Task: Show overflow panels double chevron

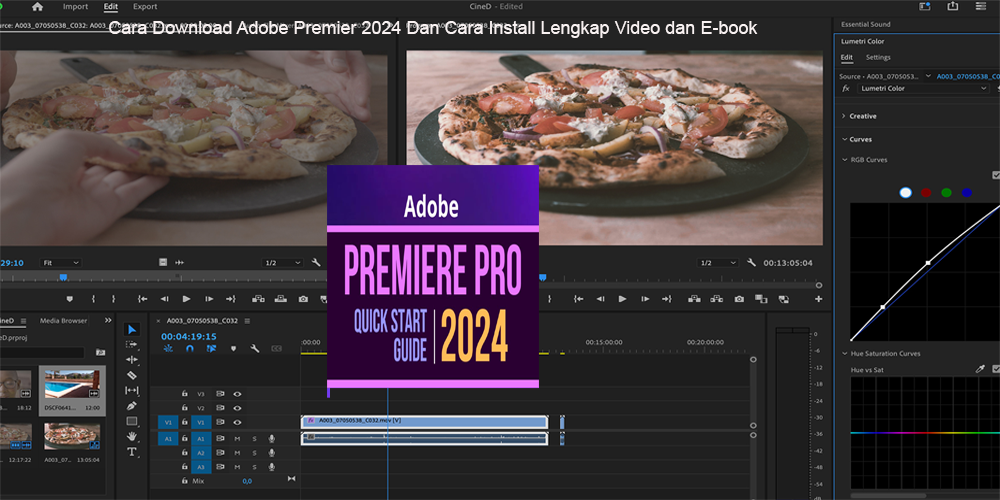Action: [108, 320]
